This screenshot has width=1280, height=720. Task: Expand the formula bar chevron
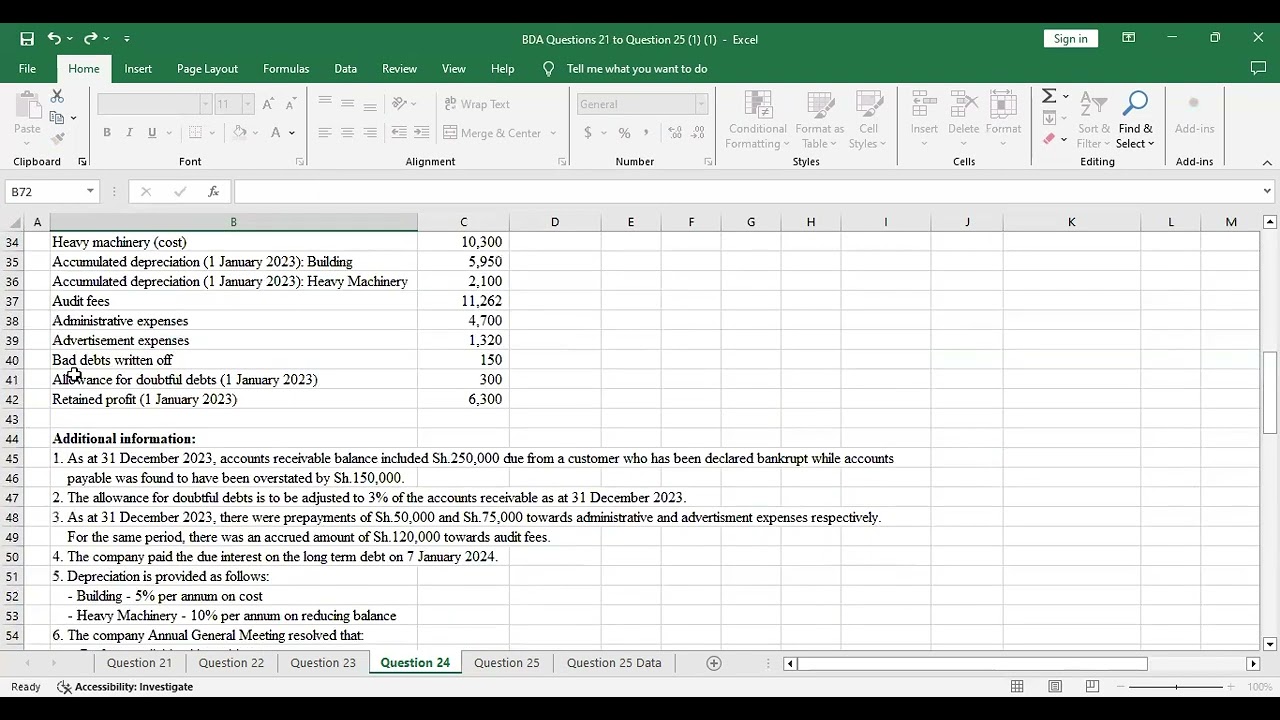1267,191
